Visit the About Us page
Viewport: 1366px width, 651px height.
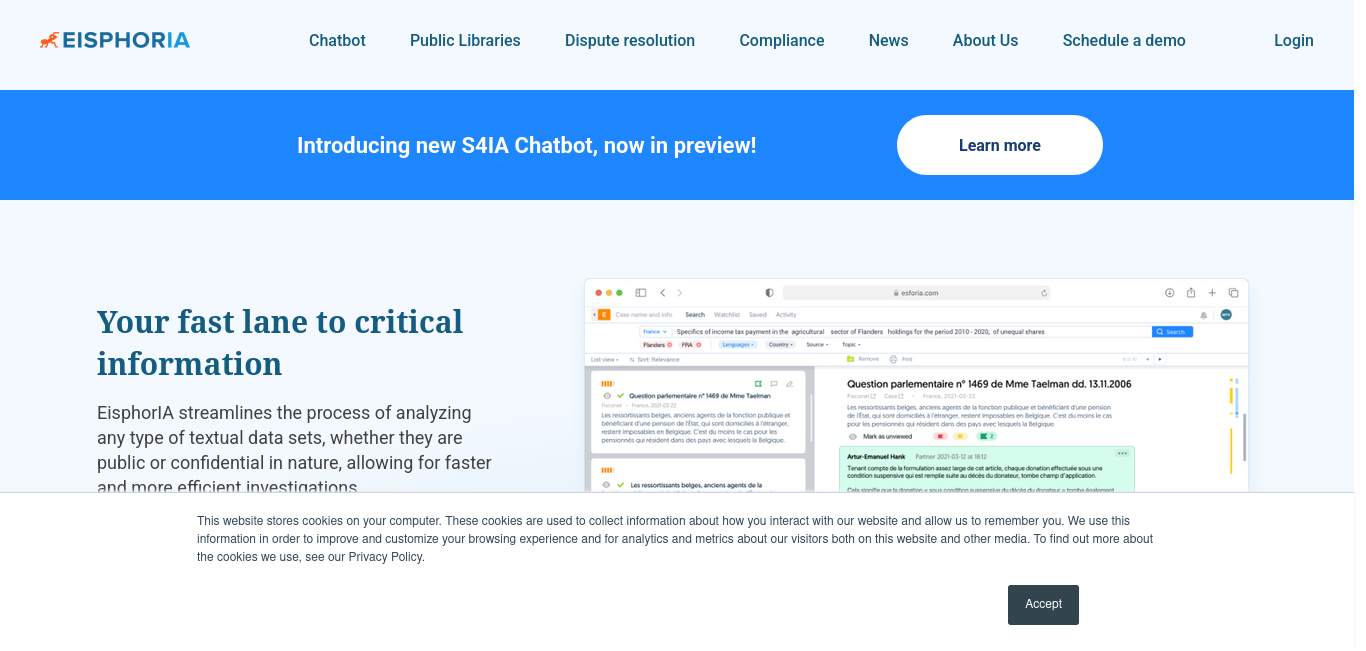985,41
